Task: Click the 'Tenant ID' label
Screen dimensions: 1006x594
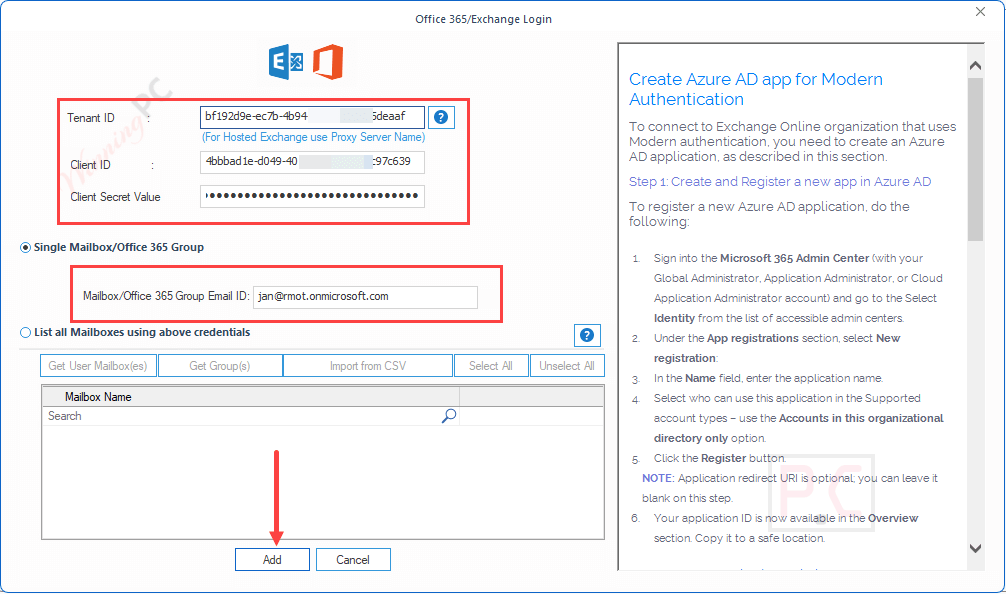Action: 91,118
